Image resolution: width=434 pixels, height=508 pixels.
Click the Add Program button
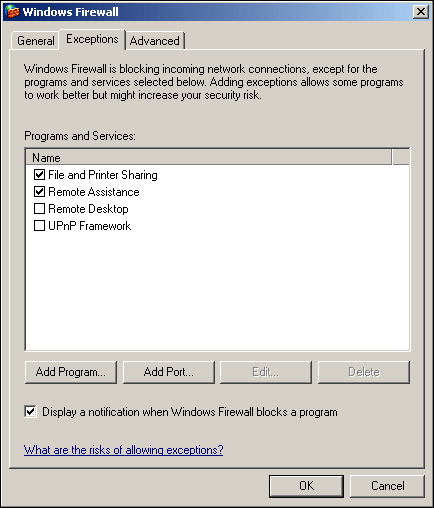71,372
